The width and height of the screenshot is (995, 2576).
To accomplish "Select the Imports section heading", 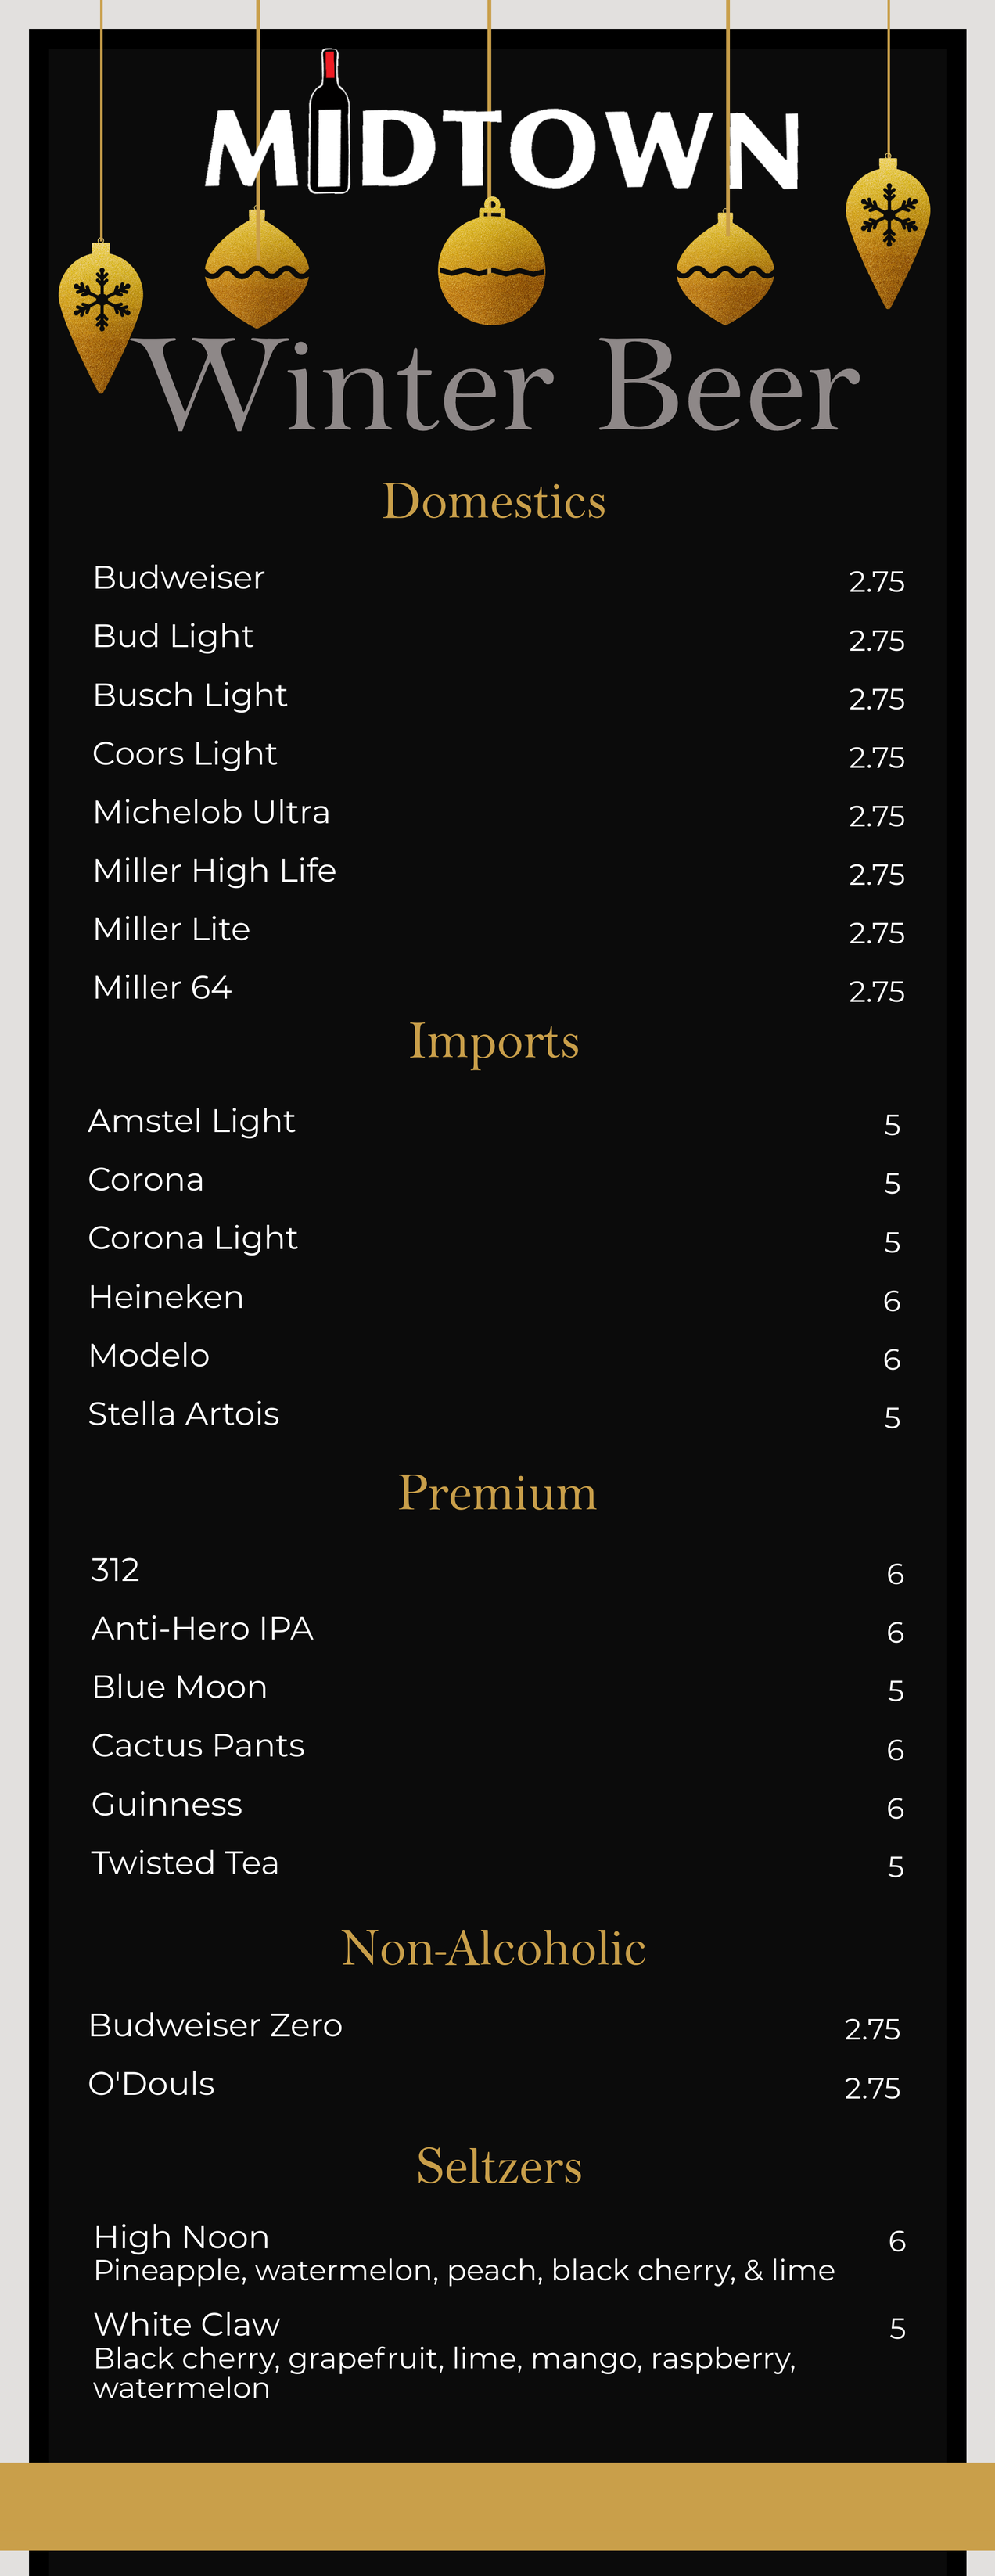I will (494, 1041).
